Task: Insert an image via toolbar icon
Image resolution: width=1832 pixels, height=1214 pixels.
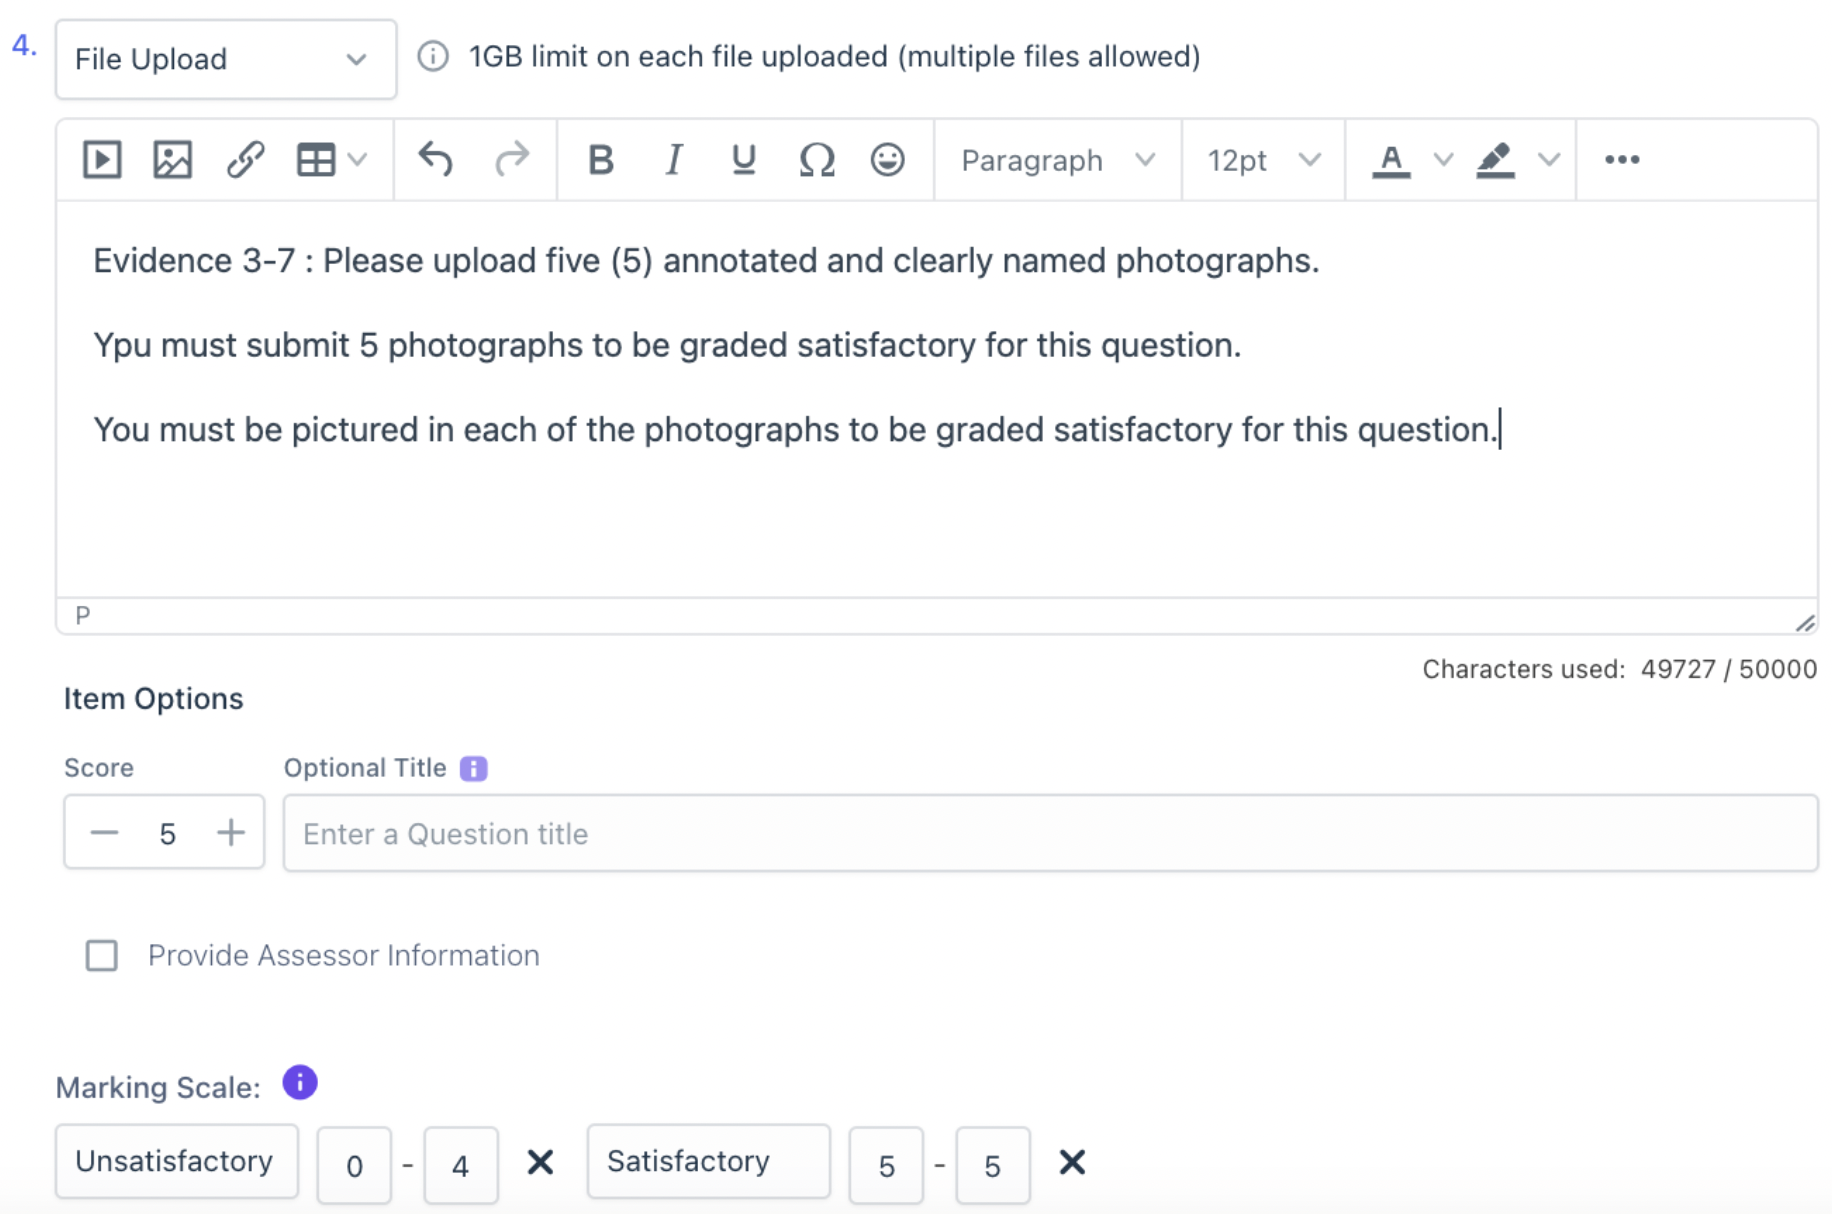Action: point(172,160)
